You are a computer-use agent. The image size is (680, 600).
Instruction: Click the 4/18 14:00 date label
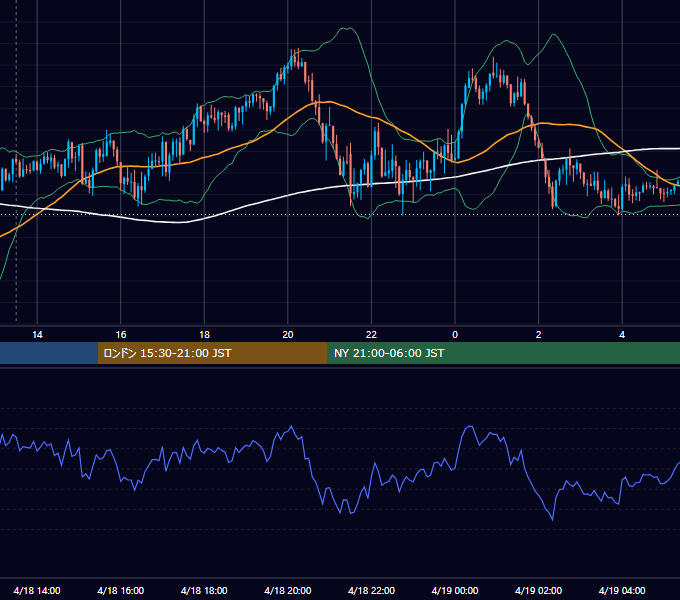click(x=37, y=590)
